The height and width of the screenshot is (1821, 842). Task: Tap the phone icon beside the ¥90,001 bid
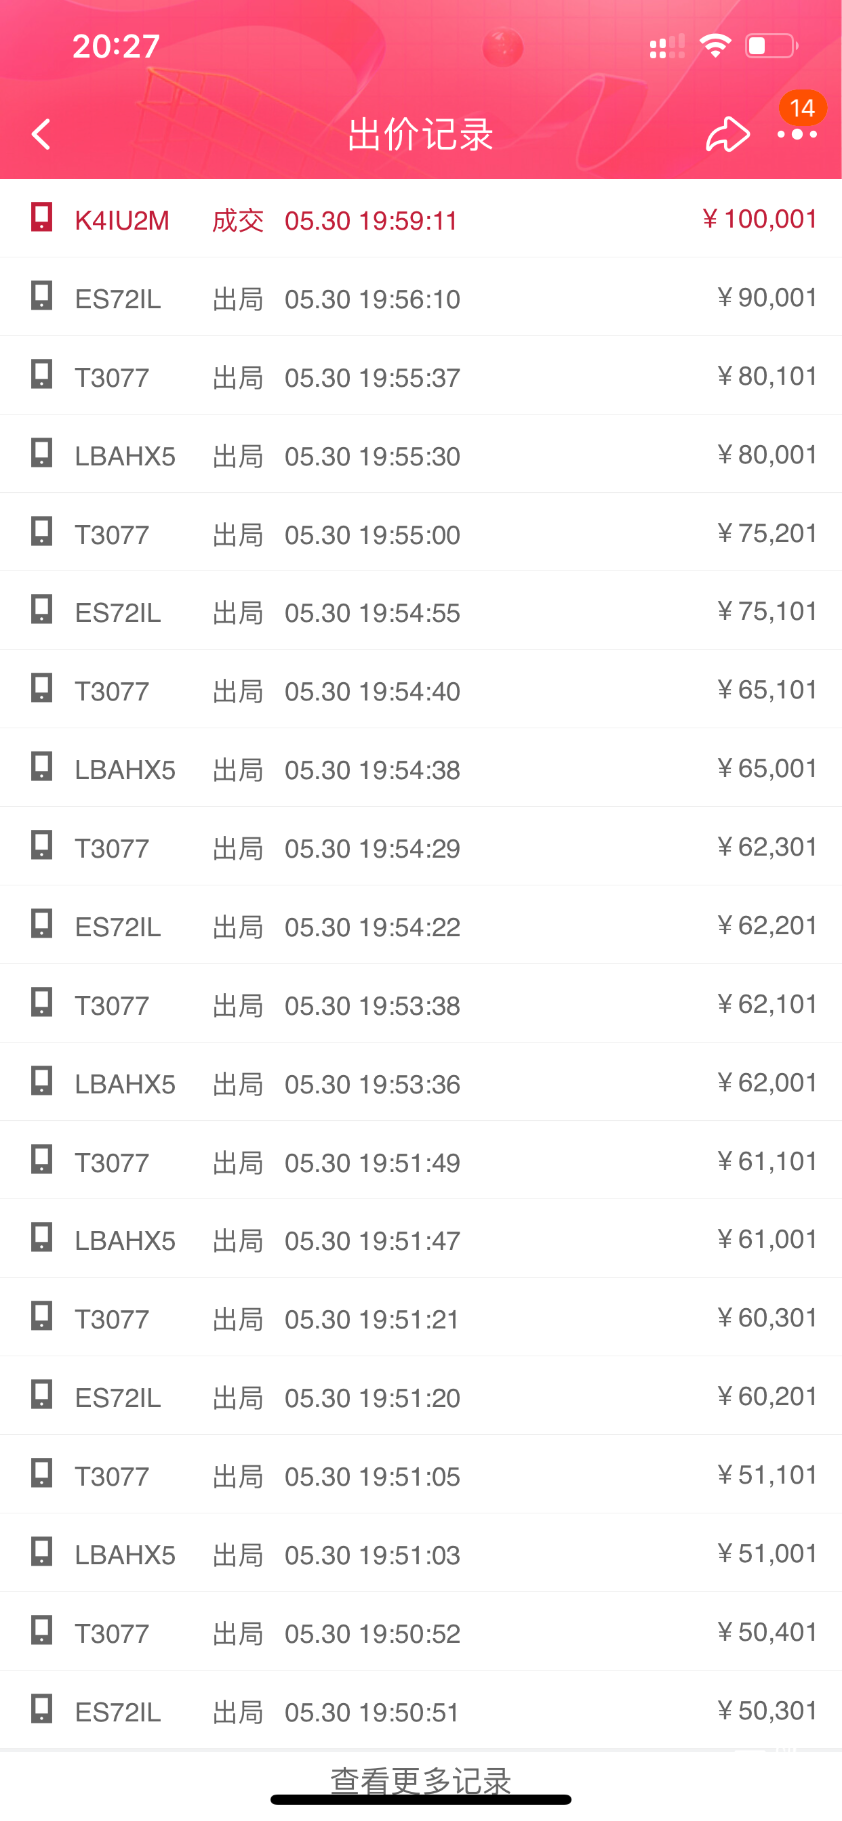point(41,296)
